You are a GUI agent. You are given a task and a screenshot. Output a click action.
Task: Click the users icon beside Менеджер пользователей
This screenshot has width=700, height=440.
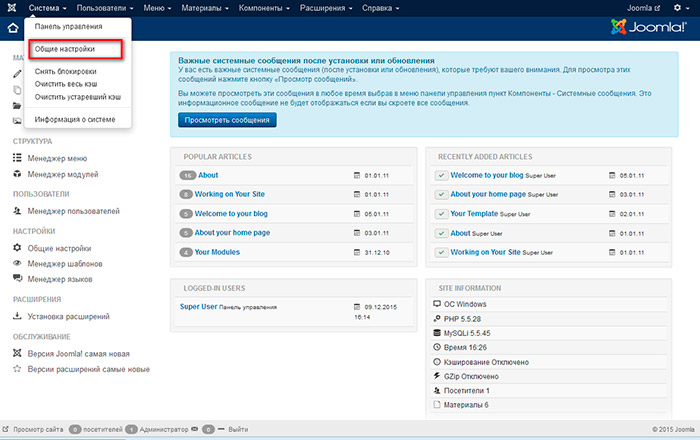click(x=17, y=211)
